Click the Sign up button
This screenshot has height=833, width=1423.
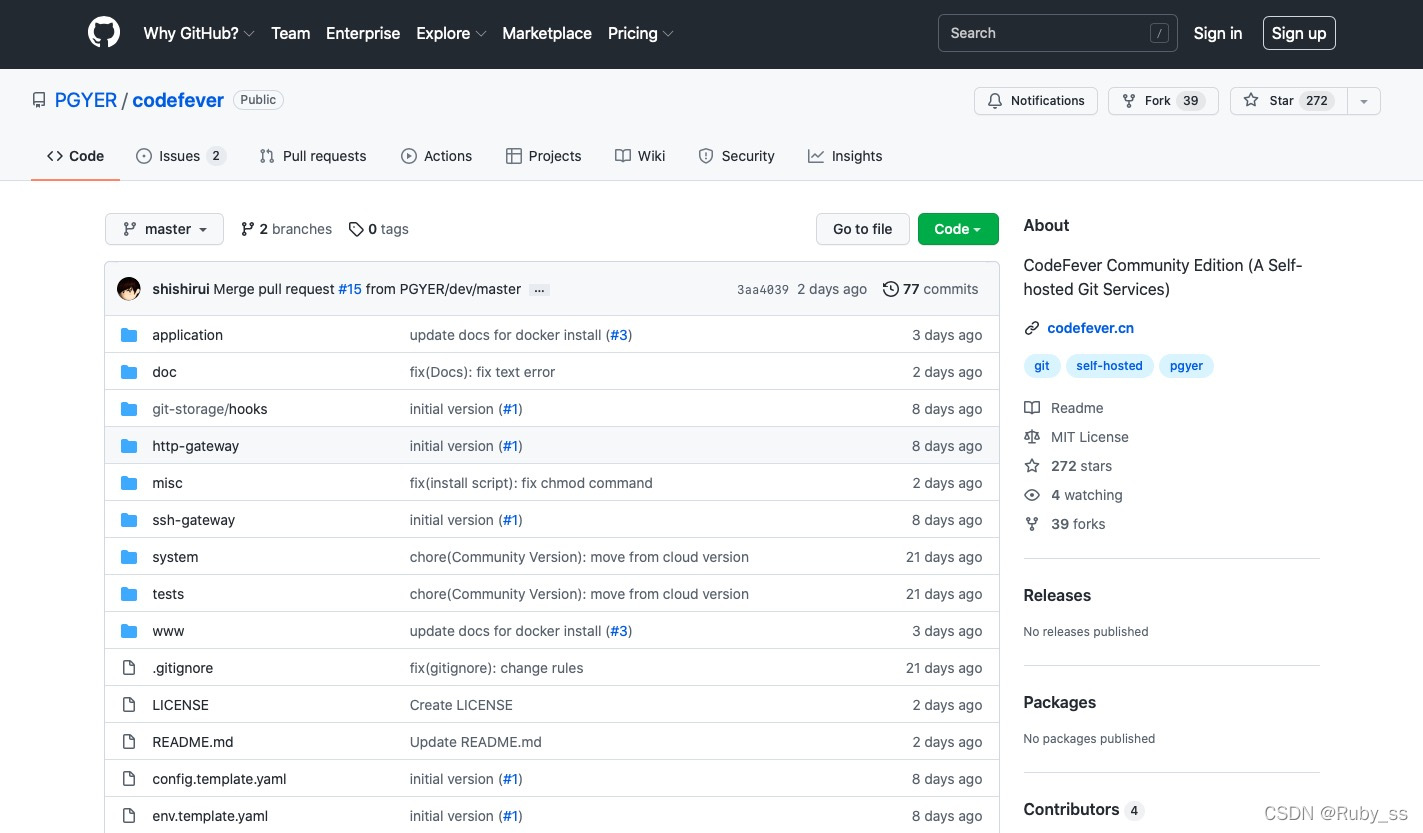[x=1299, y=33]
